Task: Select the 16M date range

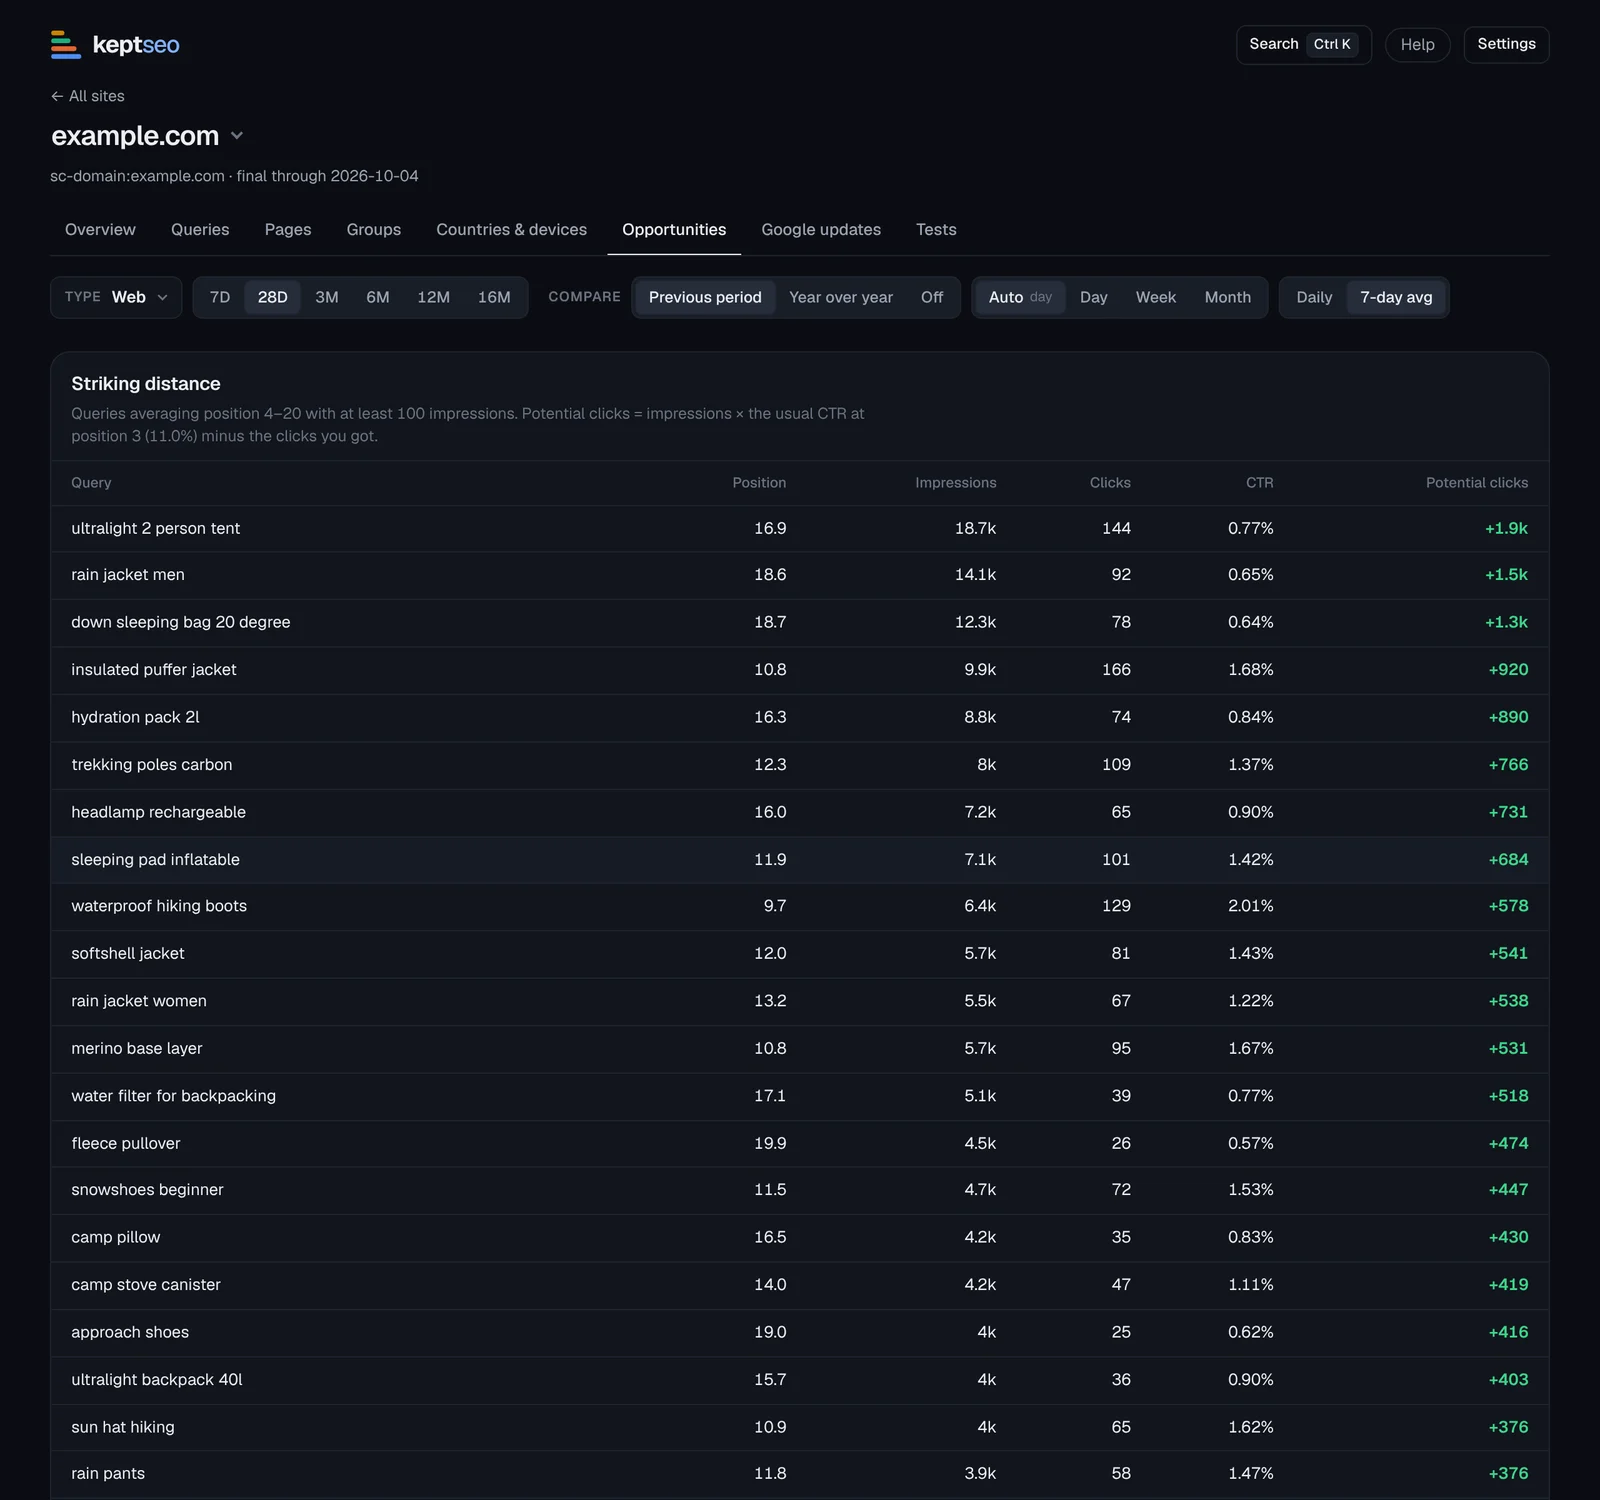Action: pos(494,298)
